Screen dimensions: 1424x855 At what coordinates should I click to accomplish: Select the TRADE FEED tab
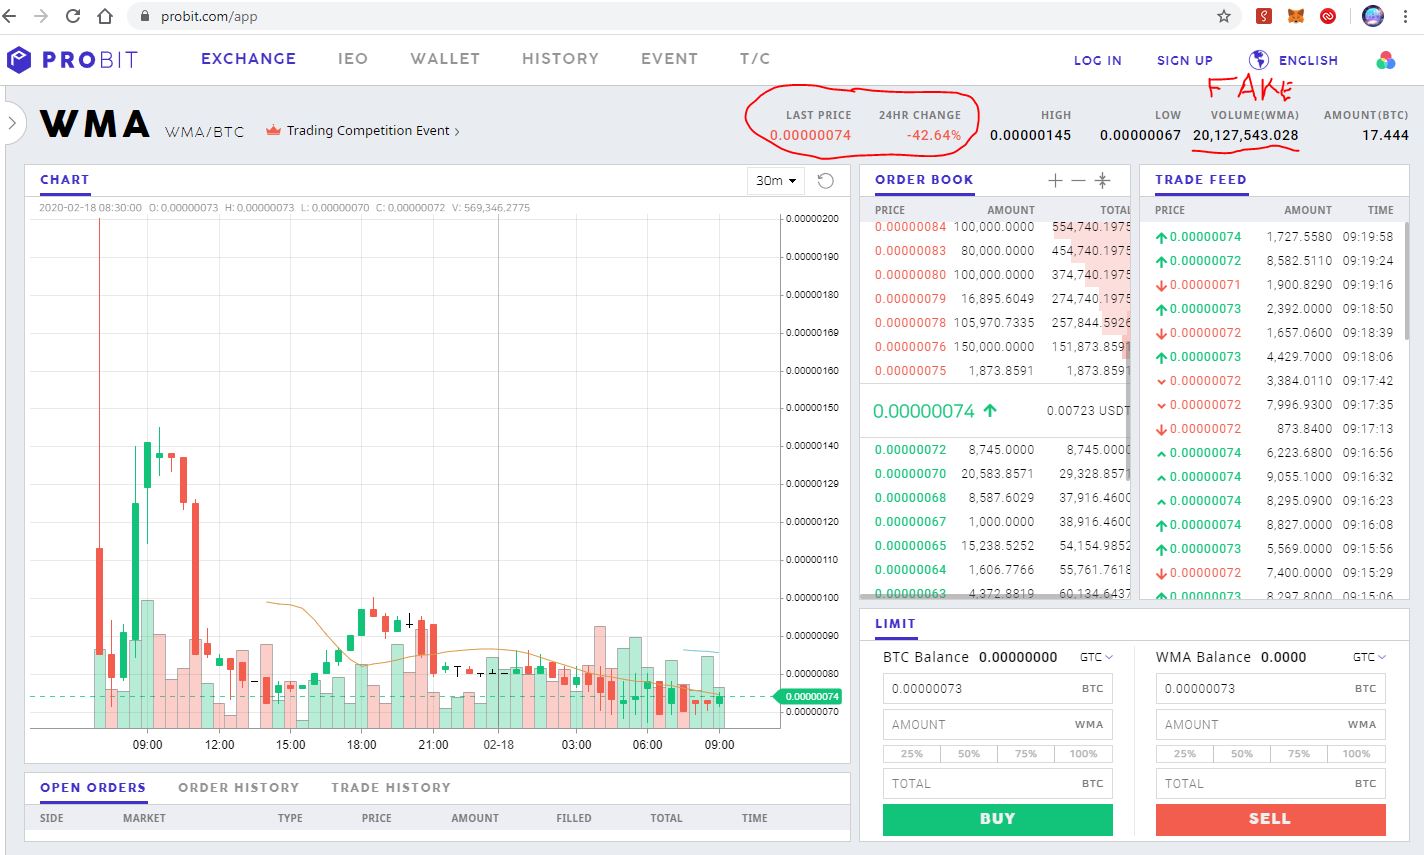(1201, 180)
